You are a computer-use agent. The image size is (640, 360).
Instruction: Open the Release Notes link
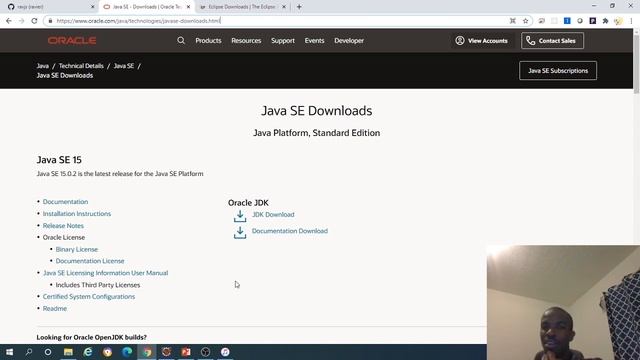(x=63, y=225)
